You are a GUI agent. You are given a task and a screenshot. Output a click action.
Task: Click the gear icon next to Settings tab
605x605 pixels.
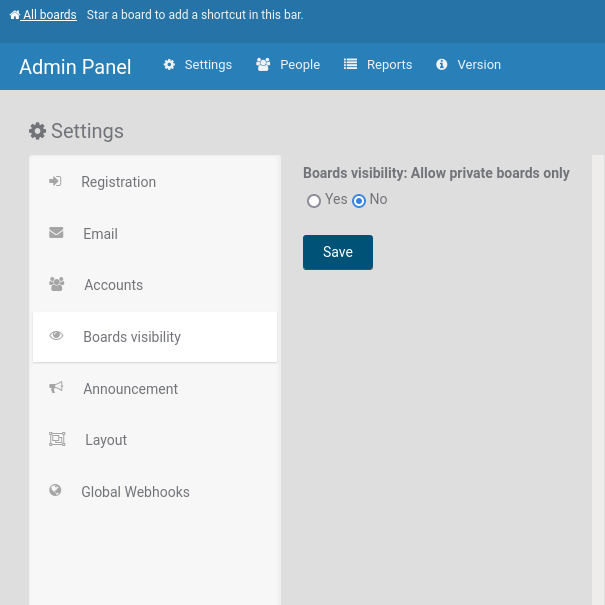click(x=169, y=65)
